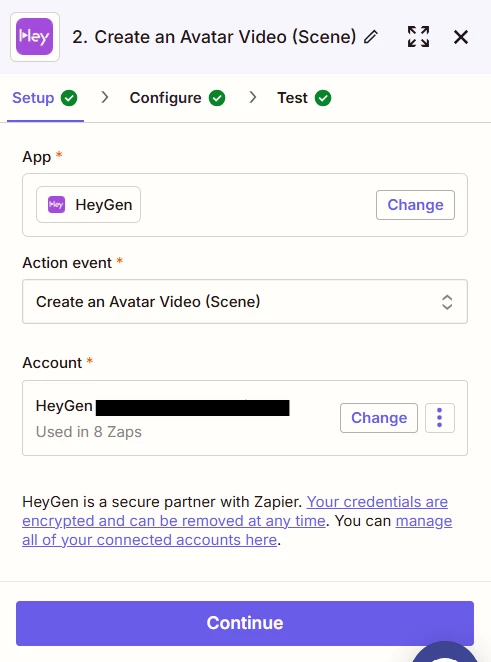Click the chevron between Setup and Configure
Screen dimensions: 491x662
coord(105,98)
